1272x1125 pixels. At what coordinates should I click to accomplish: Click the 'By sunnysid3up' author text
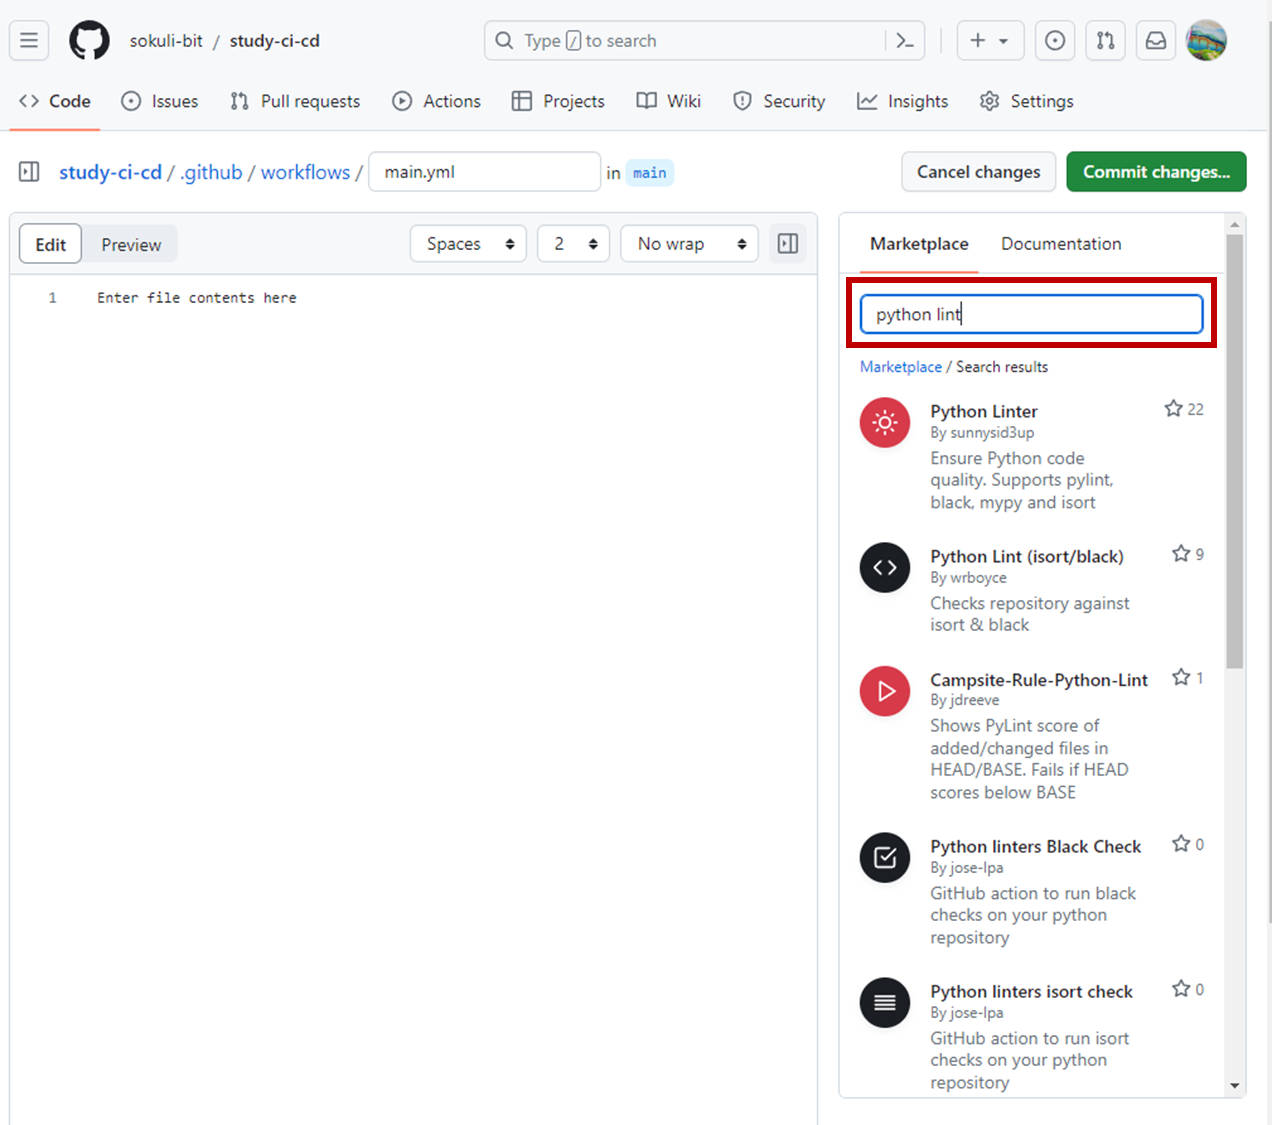tap(982, 433)
